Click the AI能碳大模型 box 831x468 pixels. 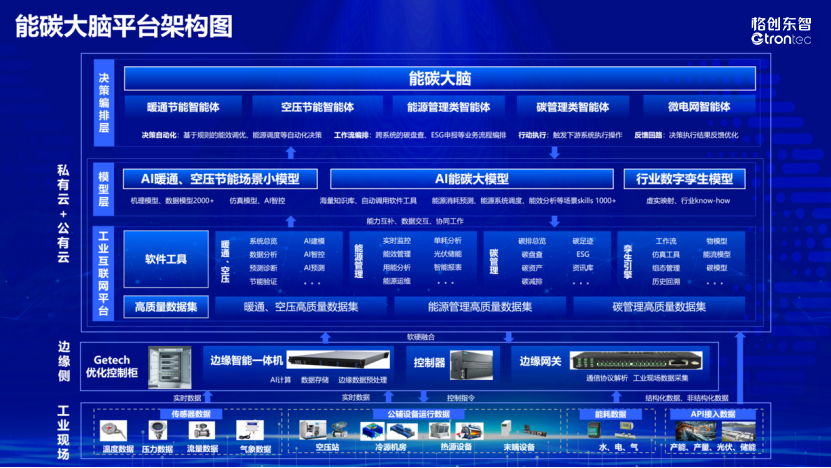[x=472, y=179]
